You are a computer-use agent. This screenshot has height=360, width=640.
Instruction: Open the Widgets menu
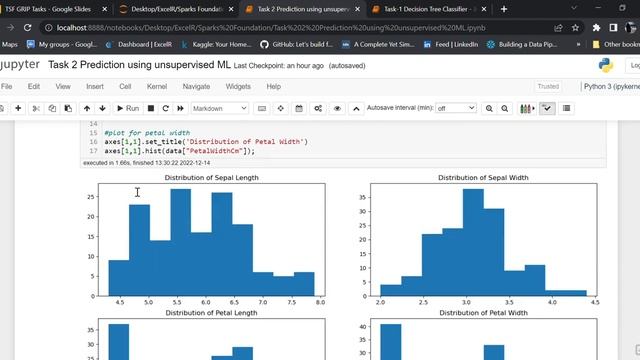pyautogui.click(x=238, y=87)
